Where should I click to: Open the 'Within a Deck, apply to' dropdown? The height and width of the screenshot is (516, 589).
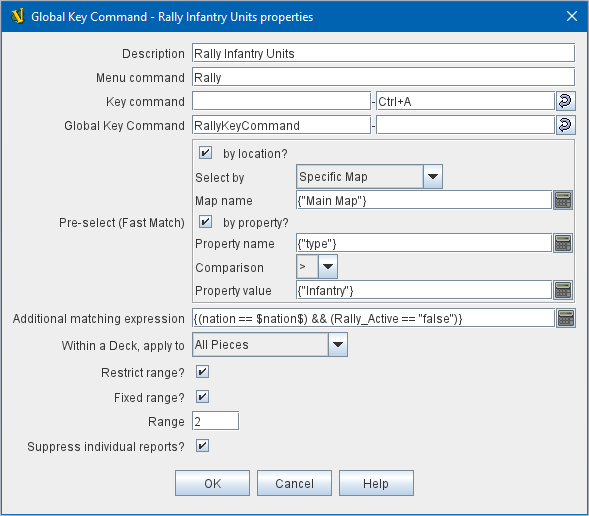pyautogui.click(x=270, y=344)
